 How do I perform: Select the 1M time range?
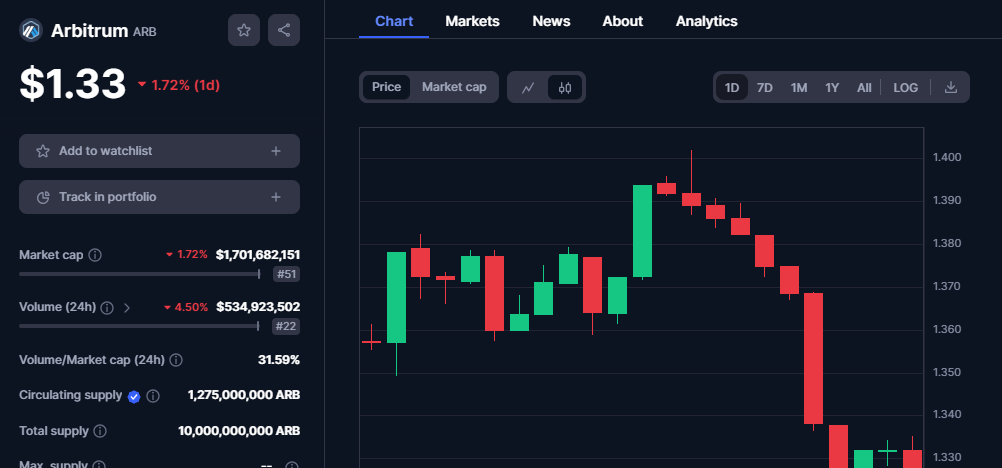tap(799, 88)
